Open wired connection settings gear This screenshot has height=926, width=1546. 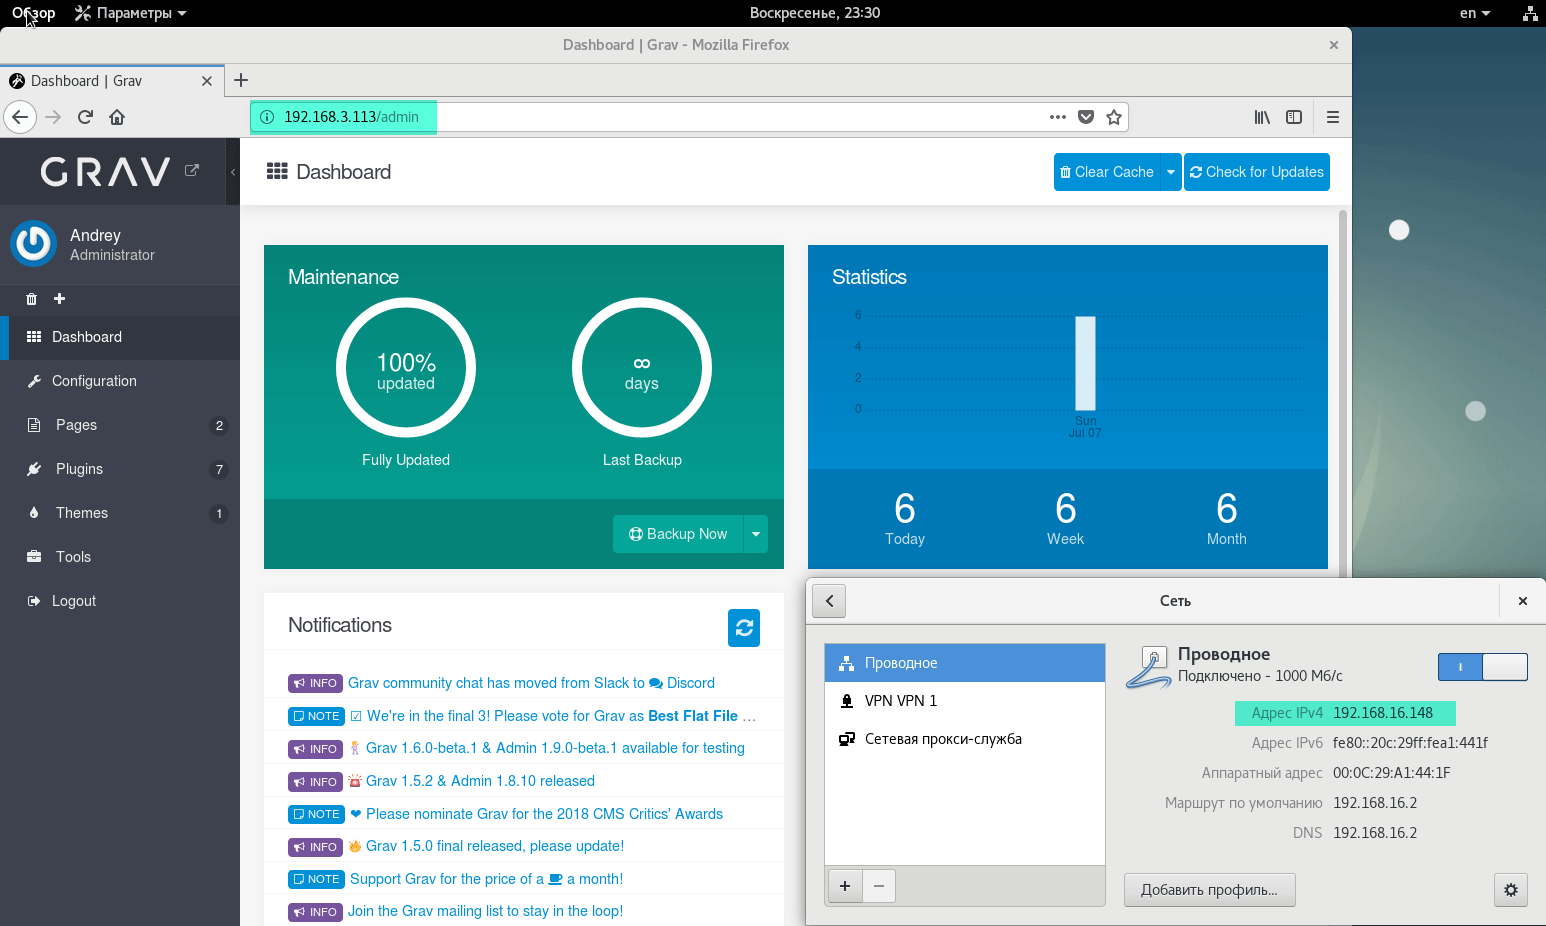point(1510,890)
